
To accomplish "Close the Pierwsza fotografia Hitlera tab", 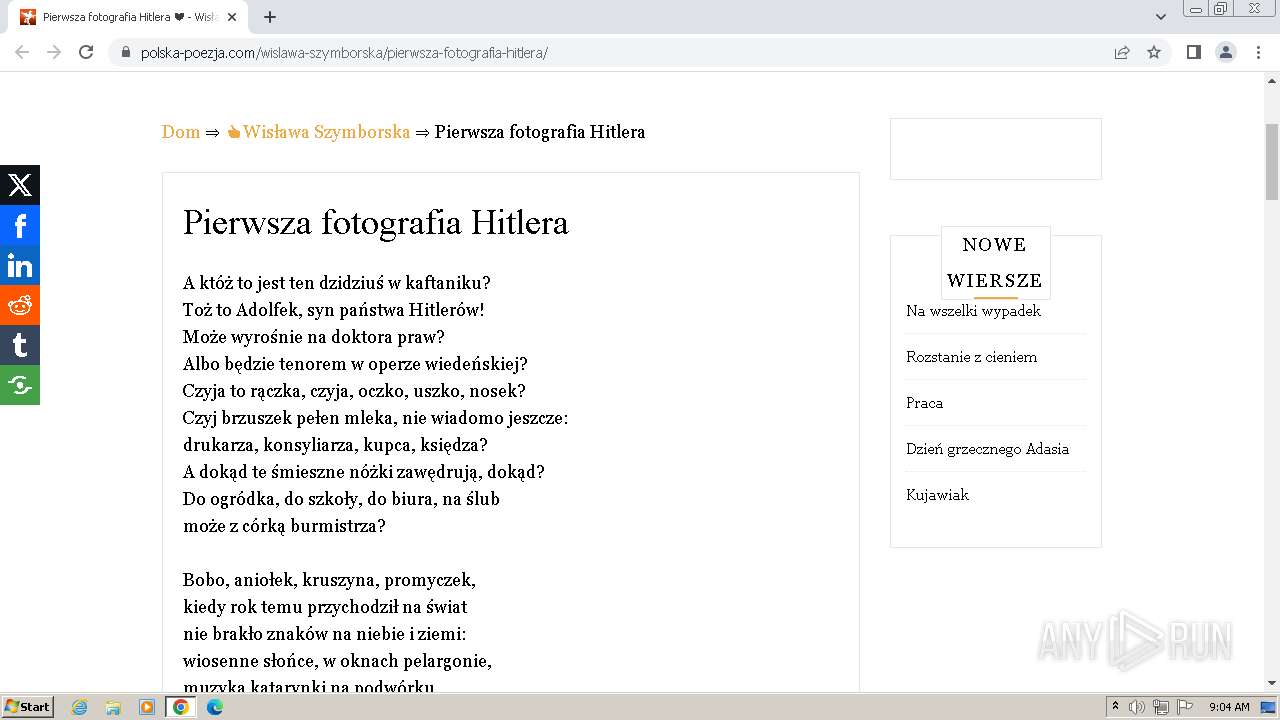I will click(x=233, y=17).
